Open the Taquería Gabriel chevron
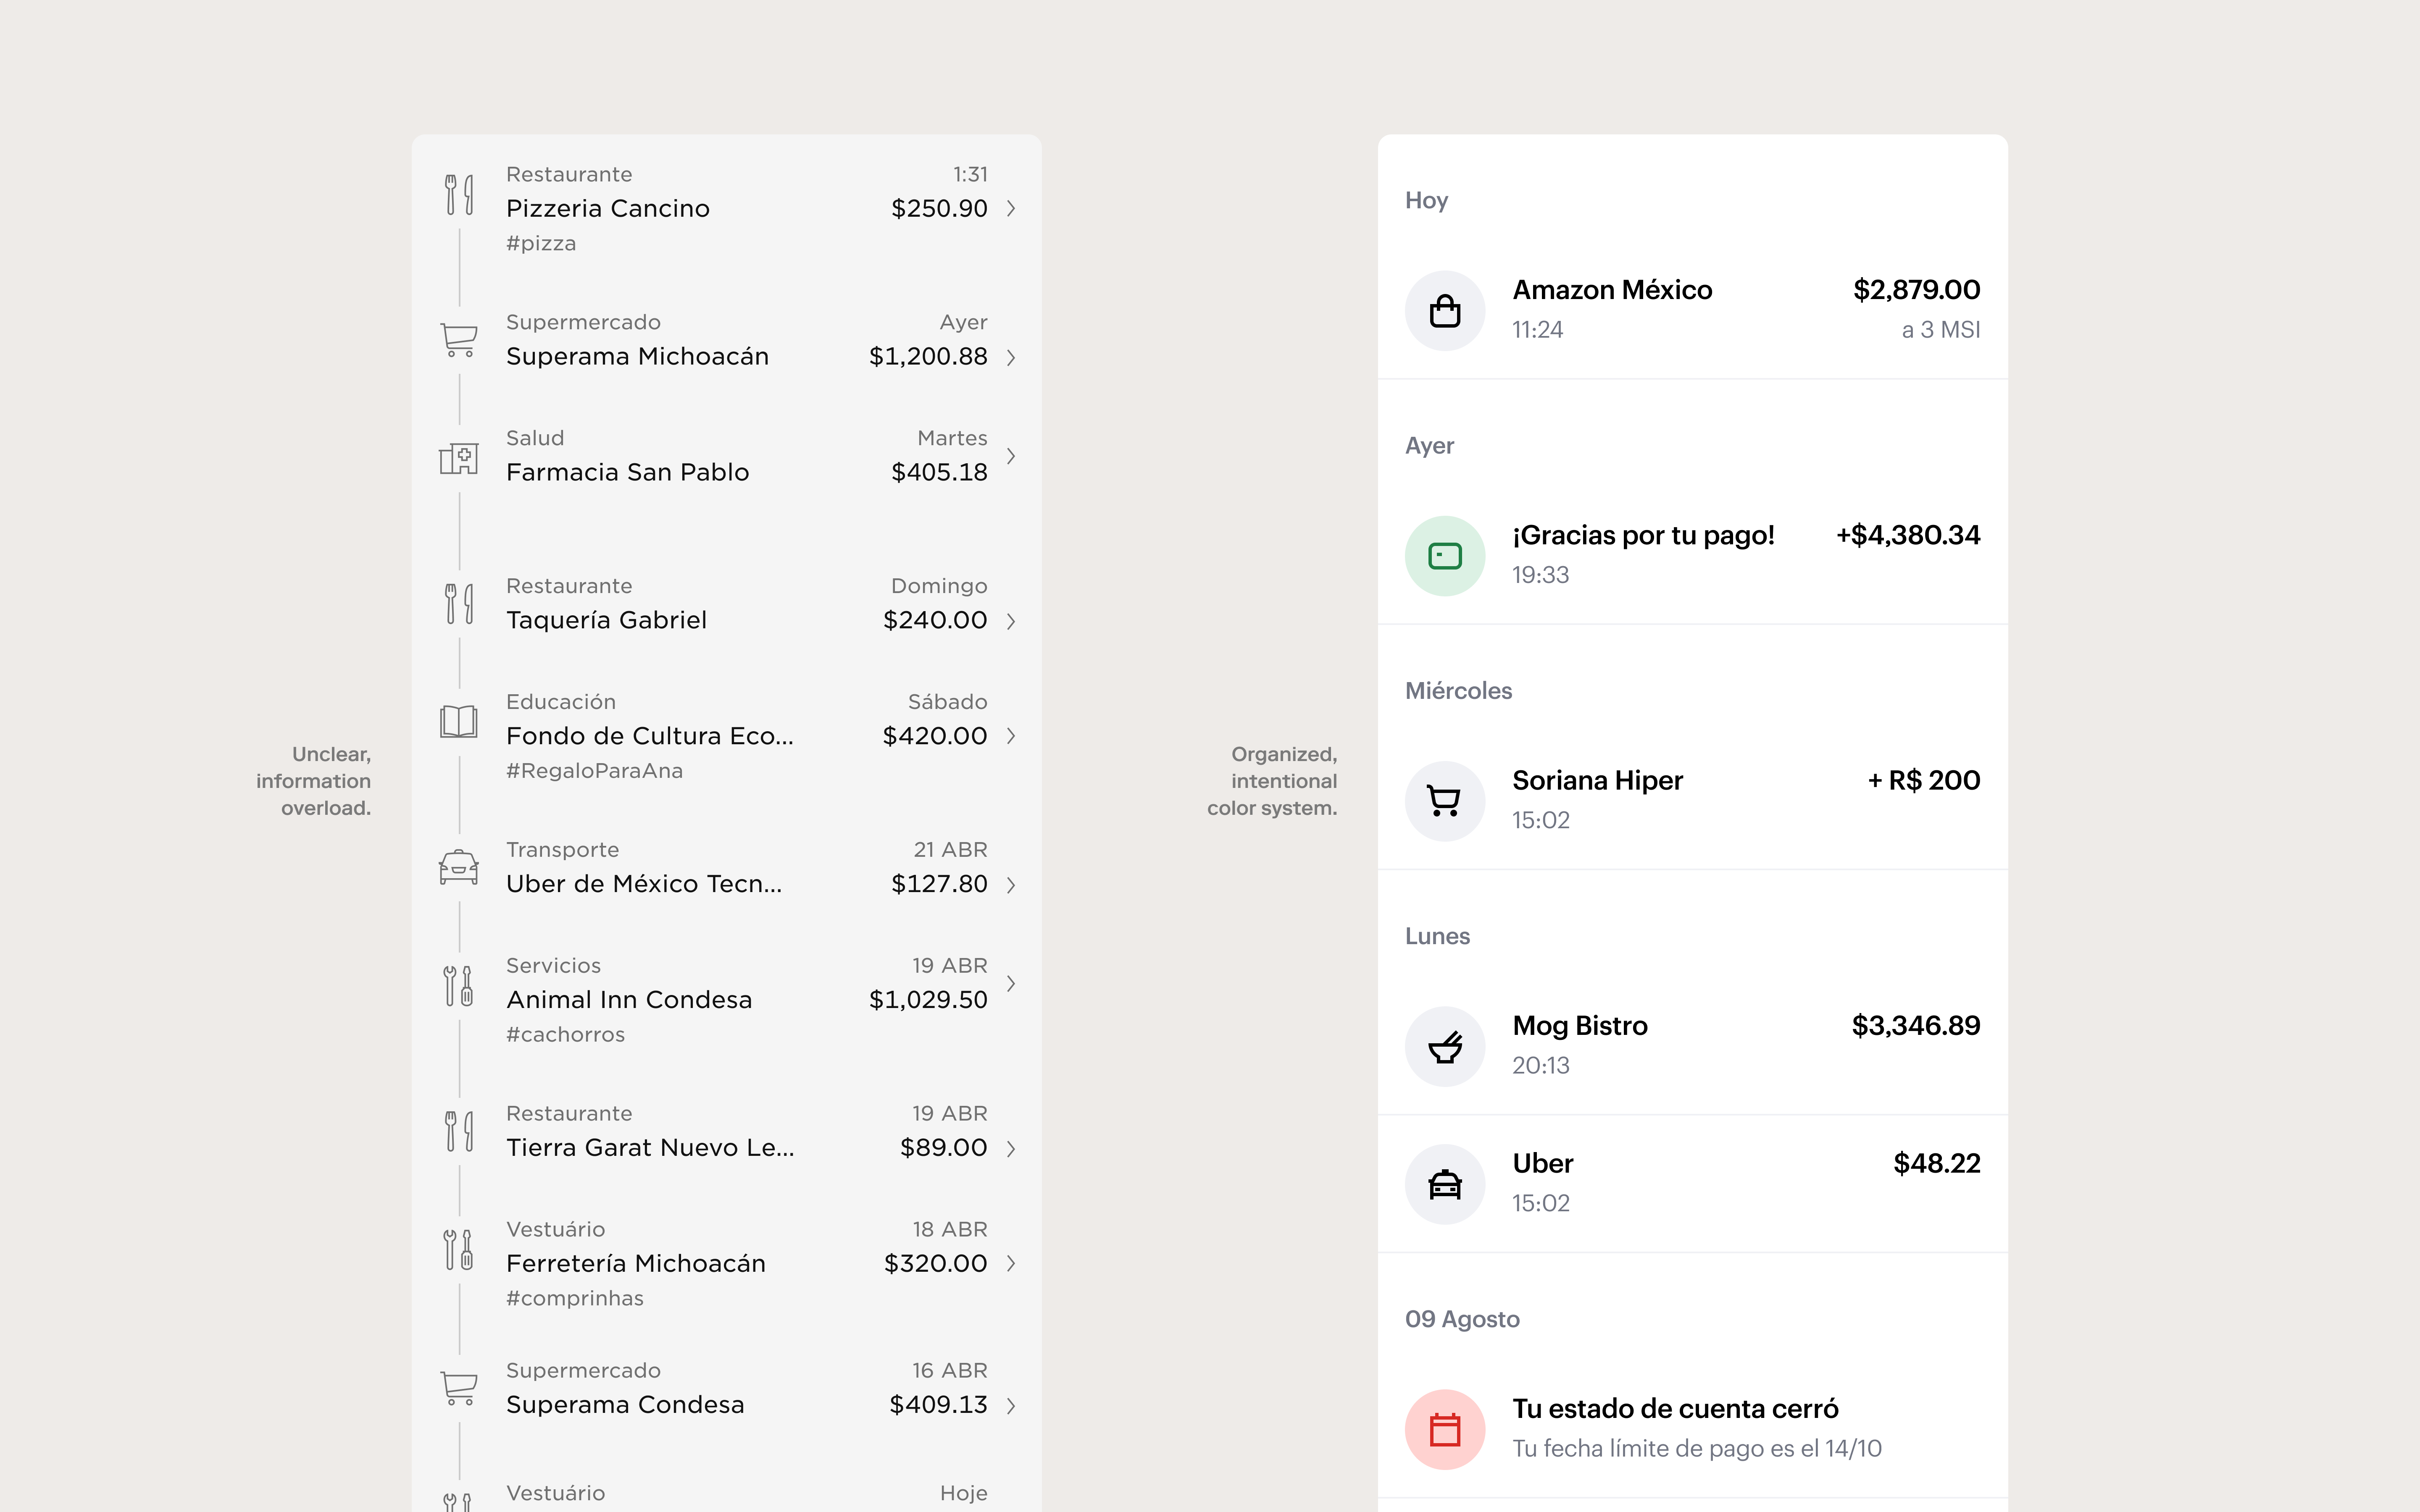The image size is (2420, 1512). tap(1011, 621)
